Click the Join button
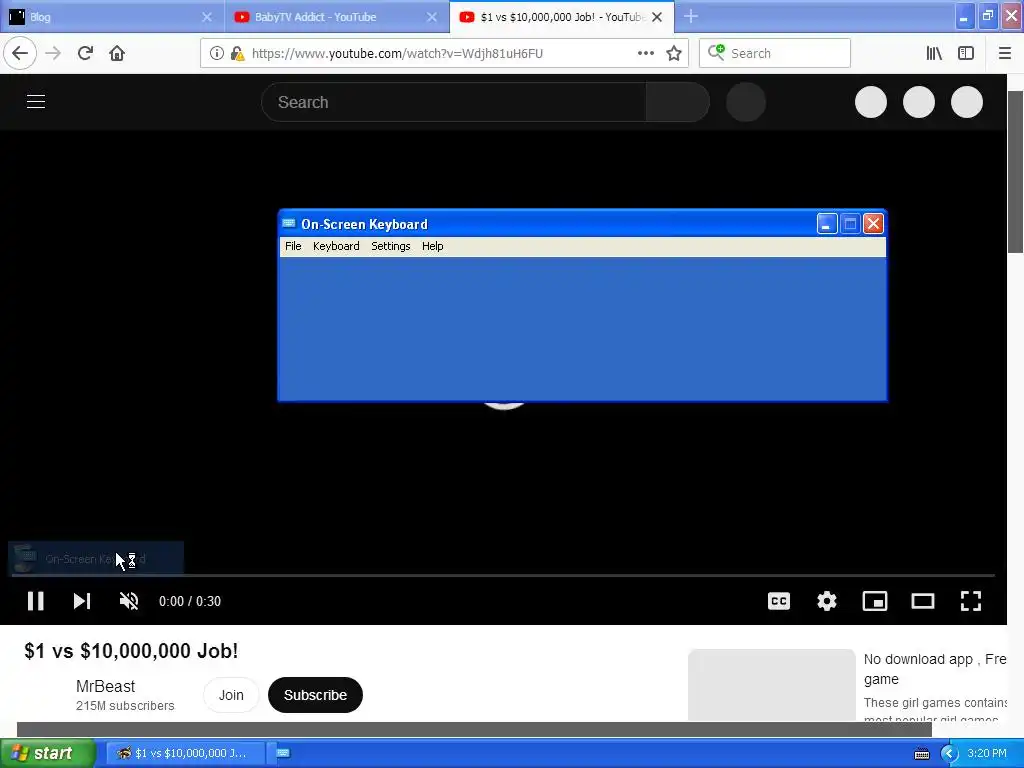The width and height of the screenshot is (1024, 768). [x=231, y=695]
